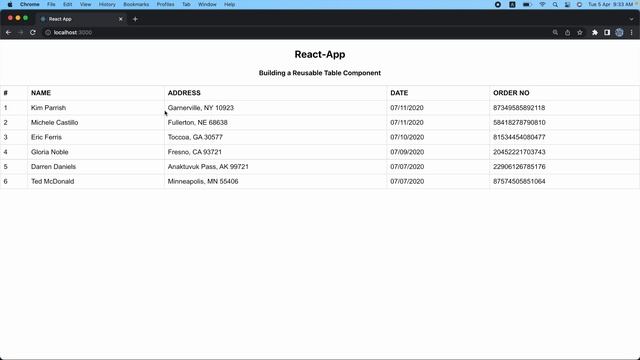
Task: Open the History menu
Action: 107,4
